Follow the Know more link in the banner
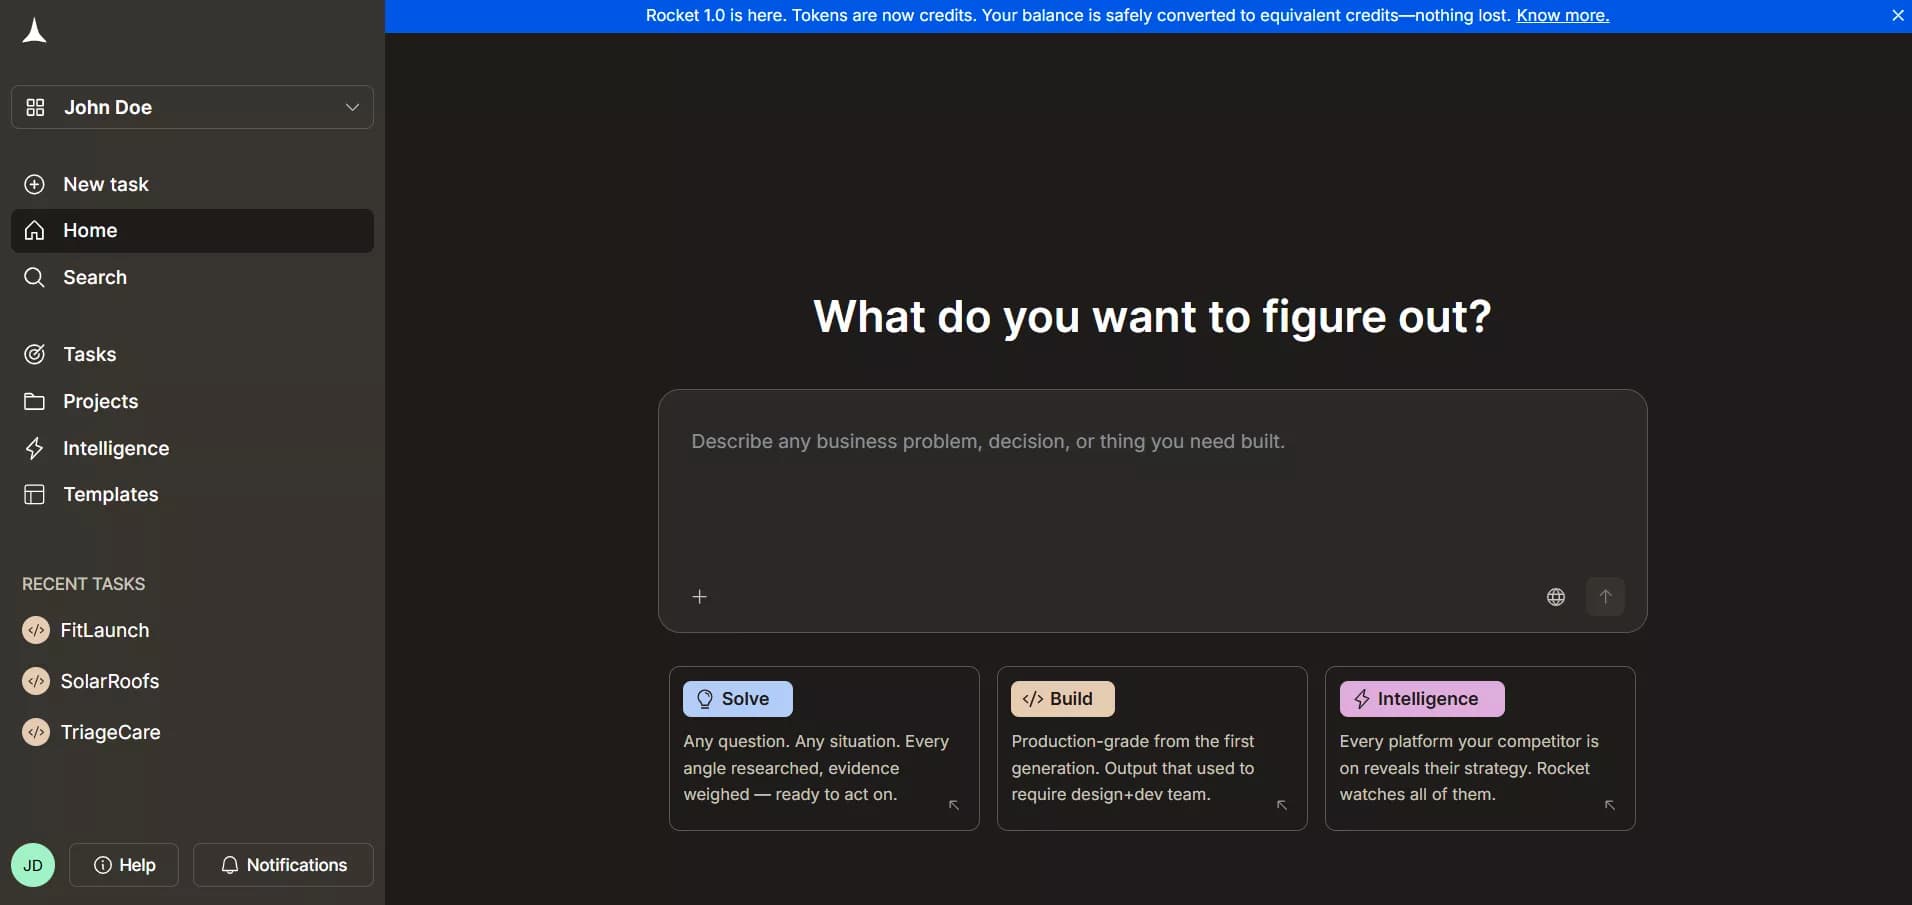 pyautogui.click(x=1562, y=15)
